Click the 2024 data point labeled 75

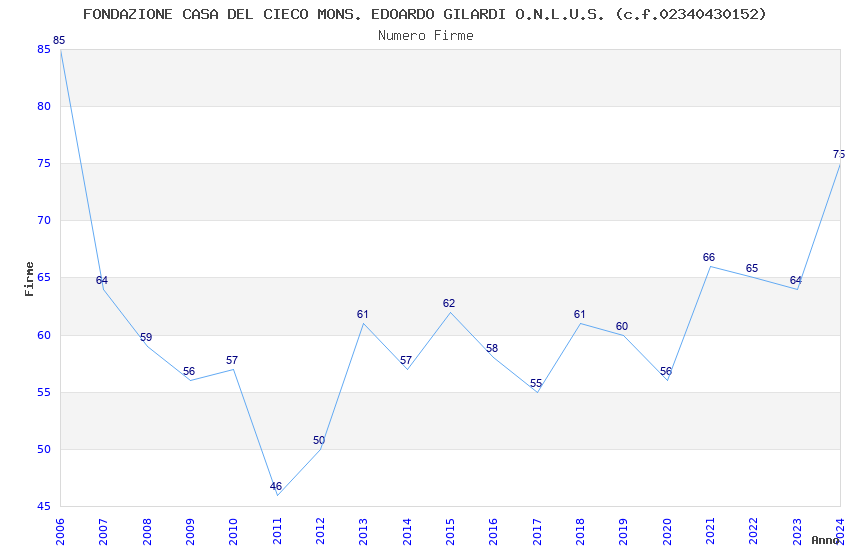839,163
